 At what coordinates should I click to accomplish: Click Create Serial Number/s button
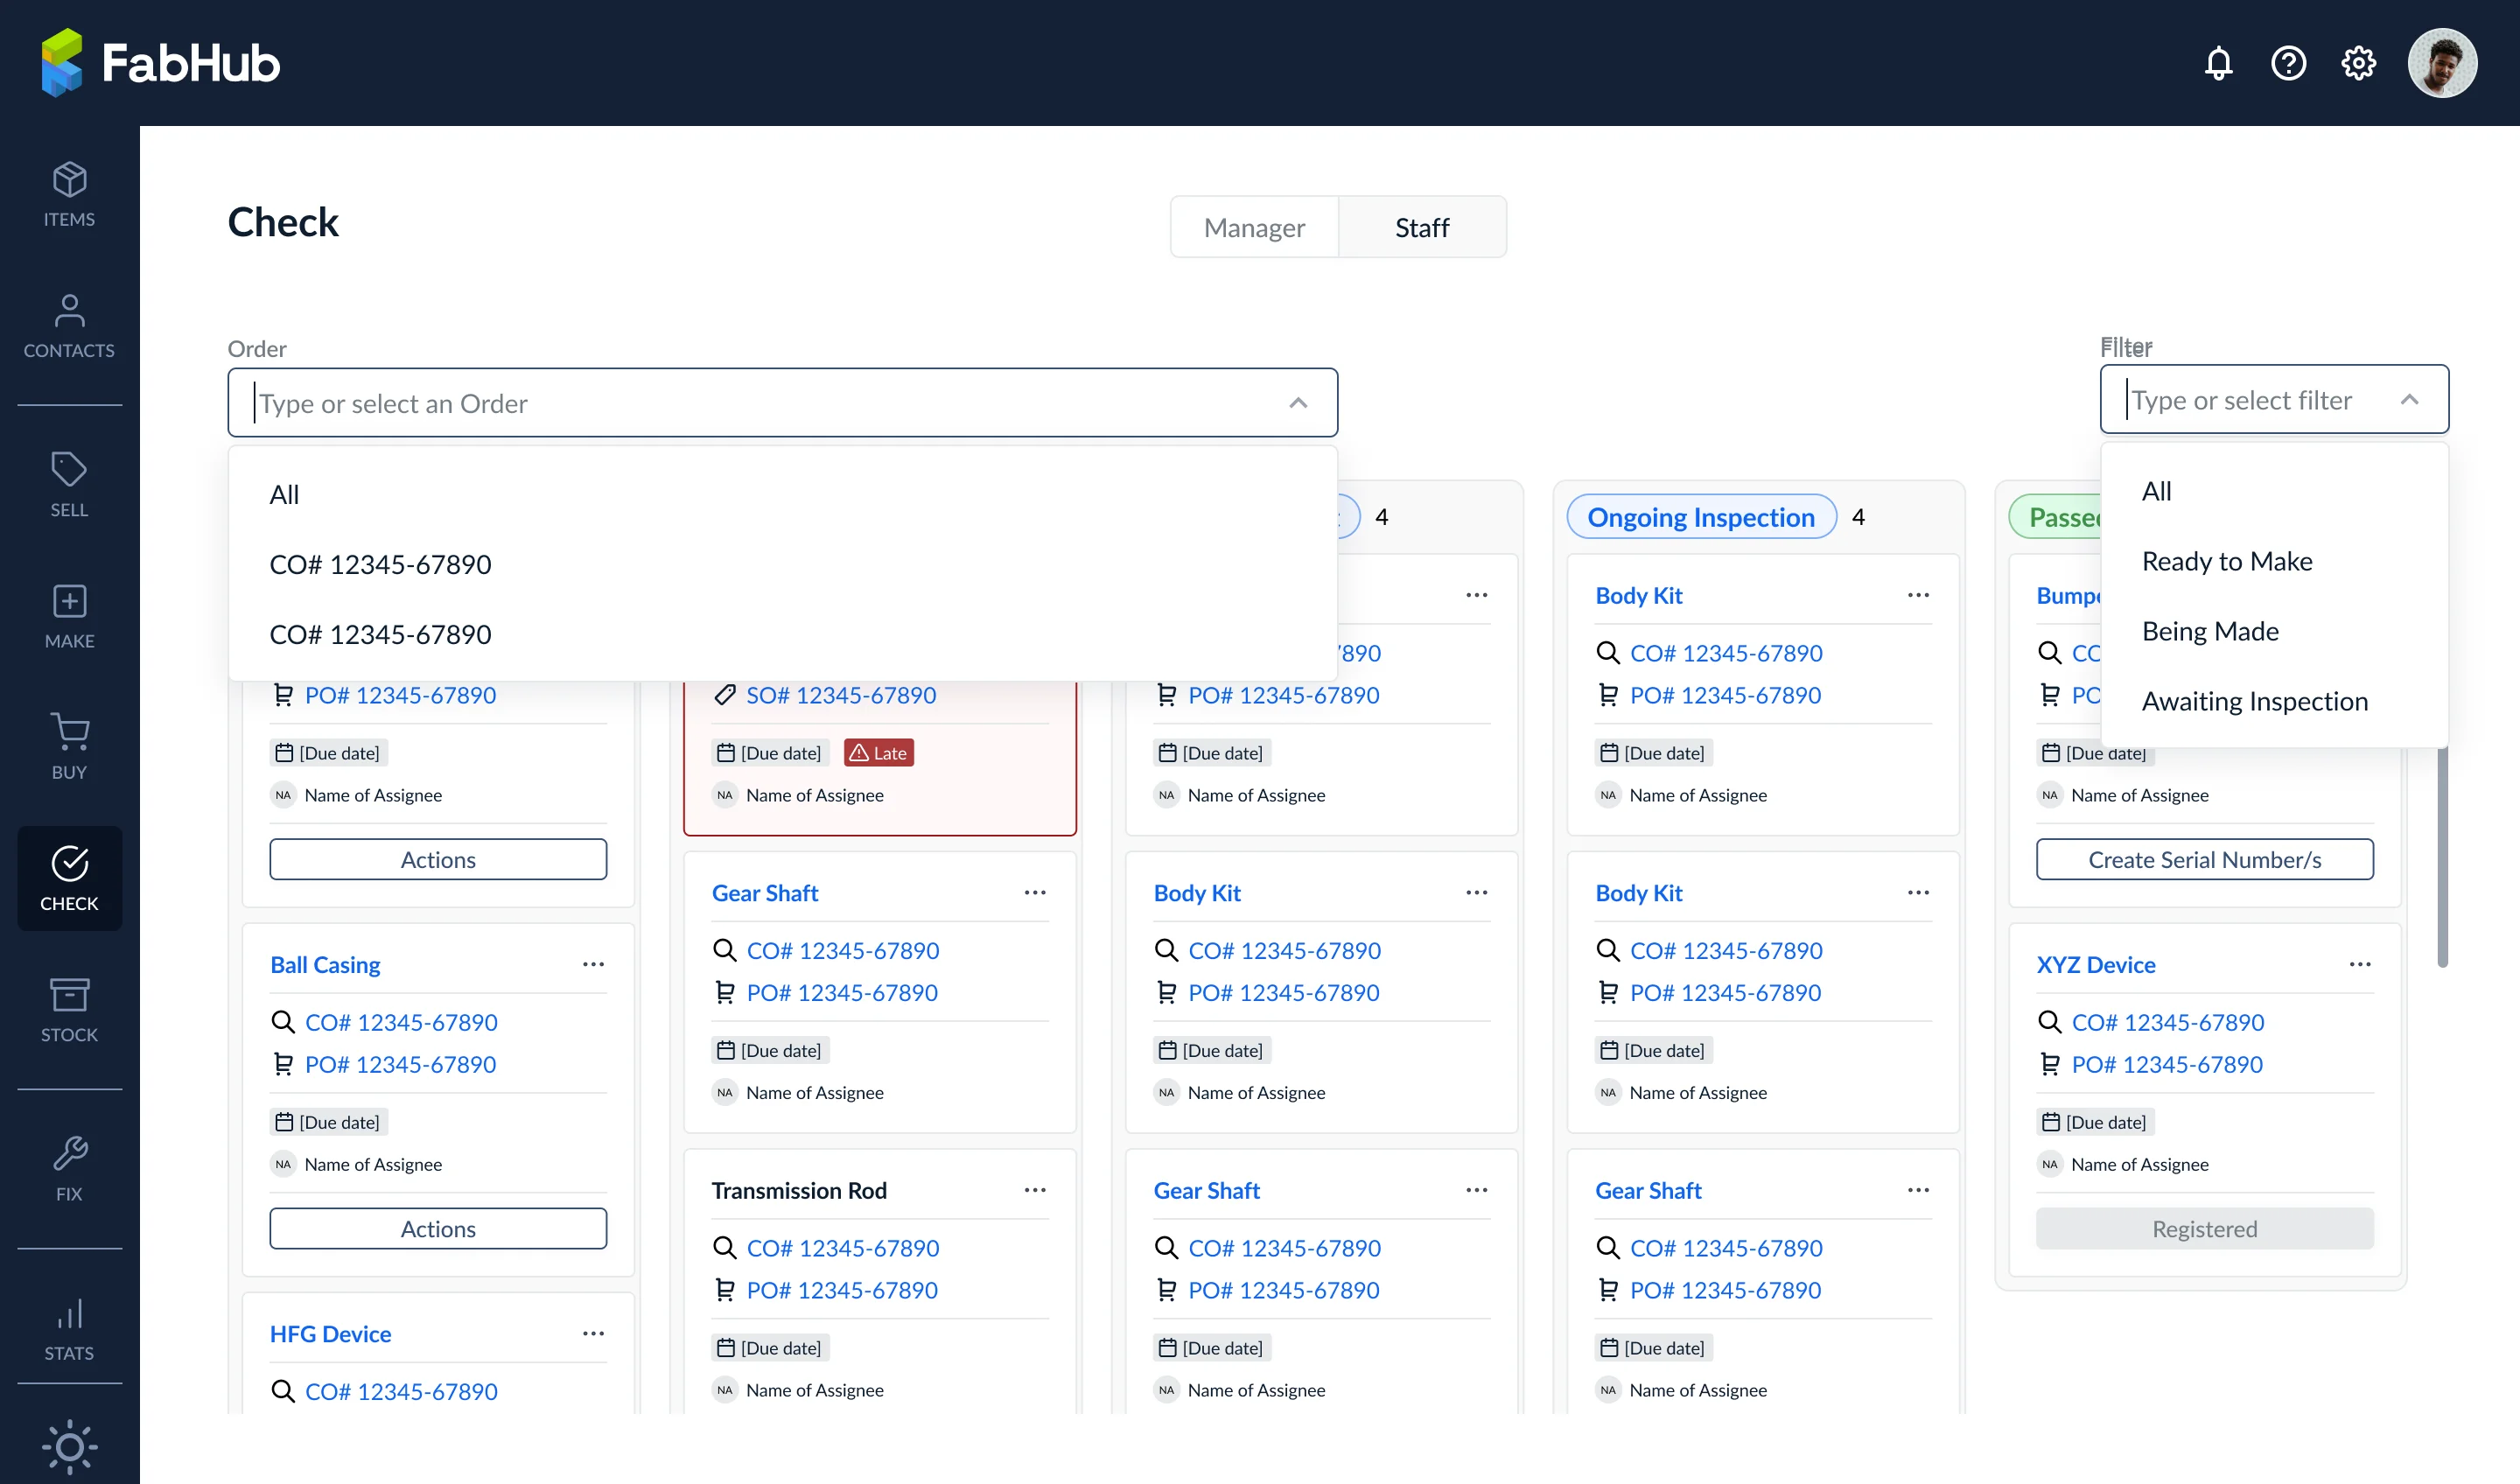pos(2205,859)
